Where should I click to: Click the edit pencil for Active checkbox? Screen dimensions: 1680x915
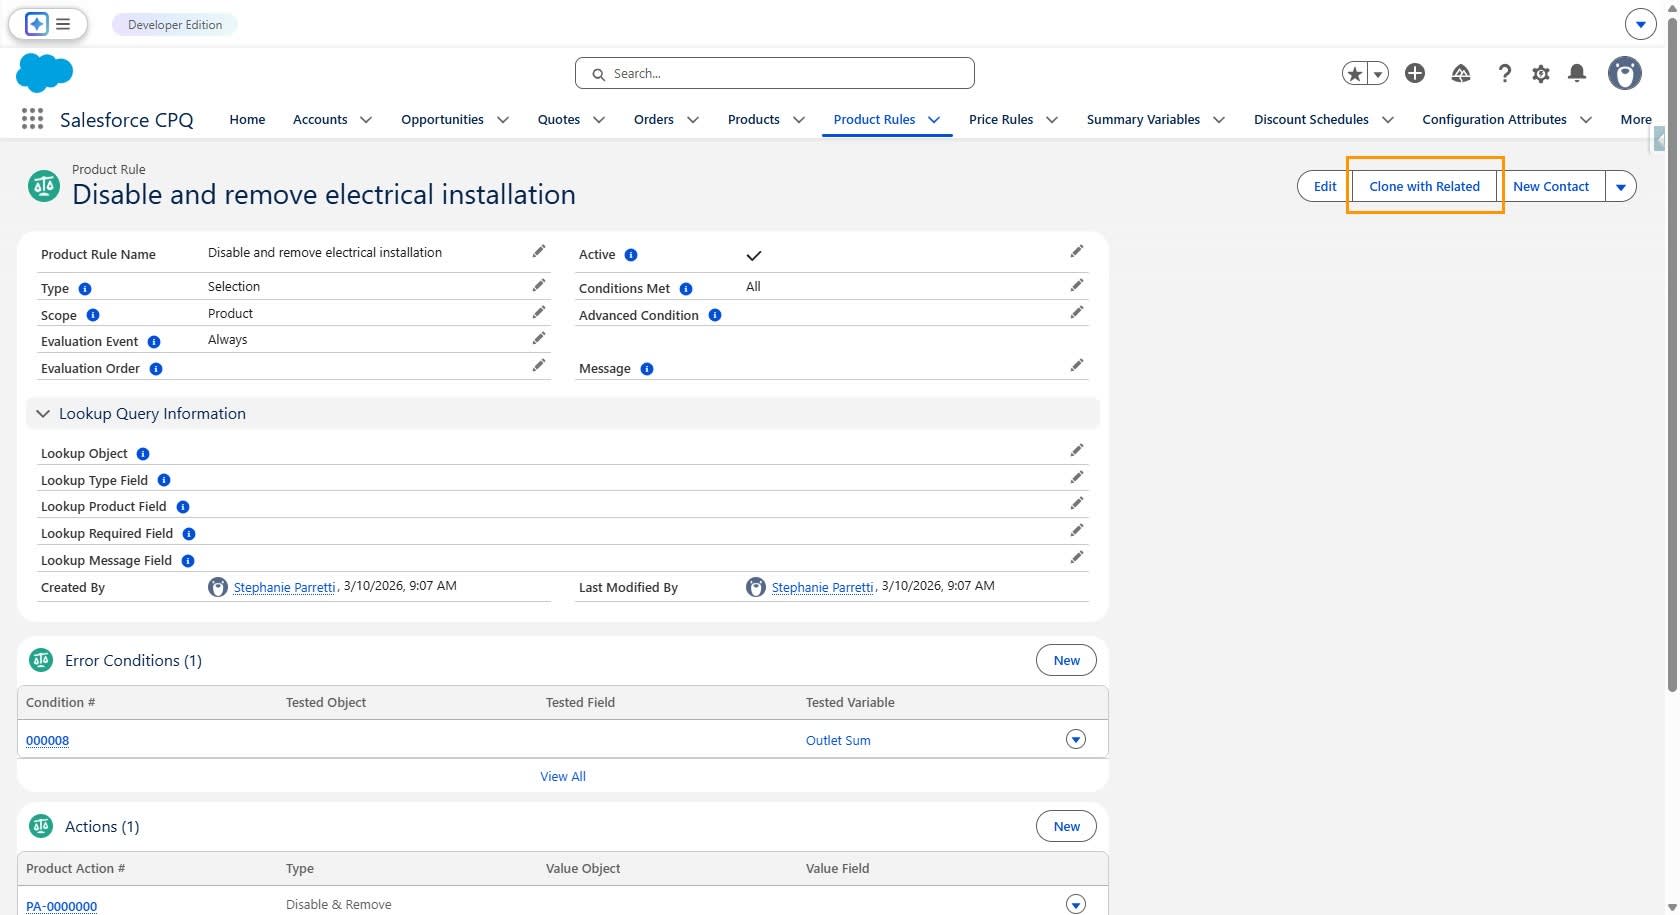tap(1077, 252)
